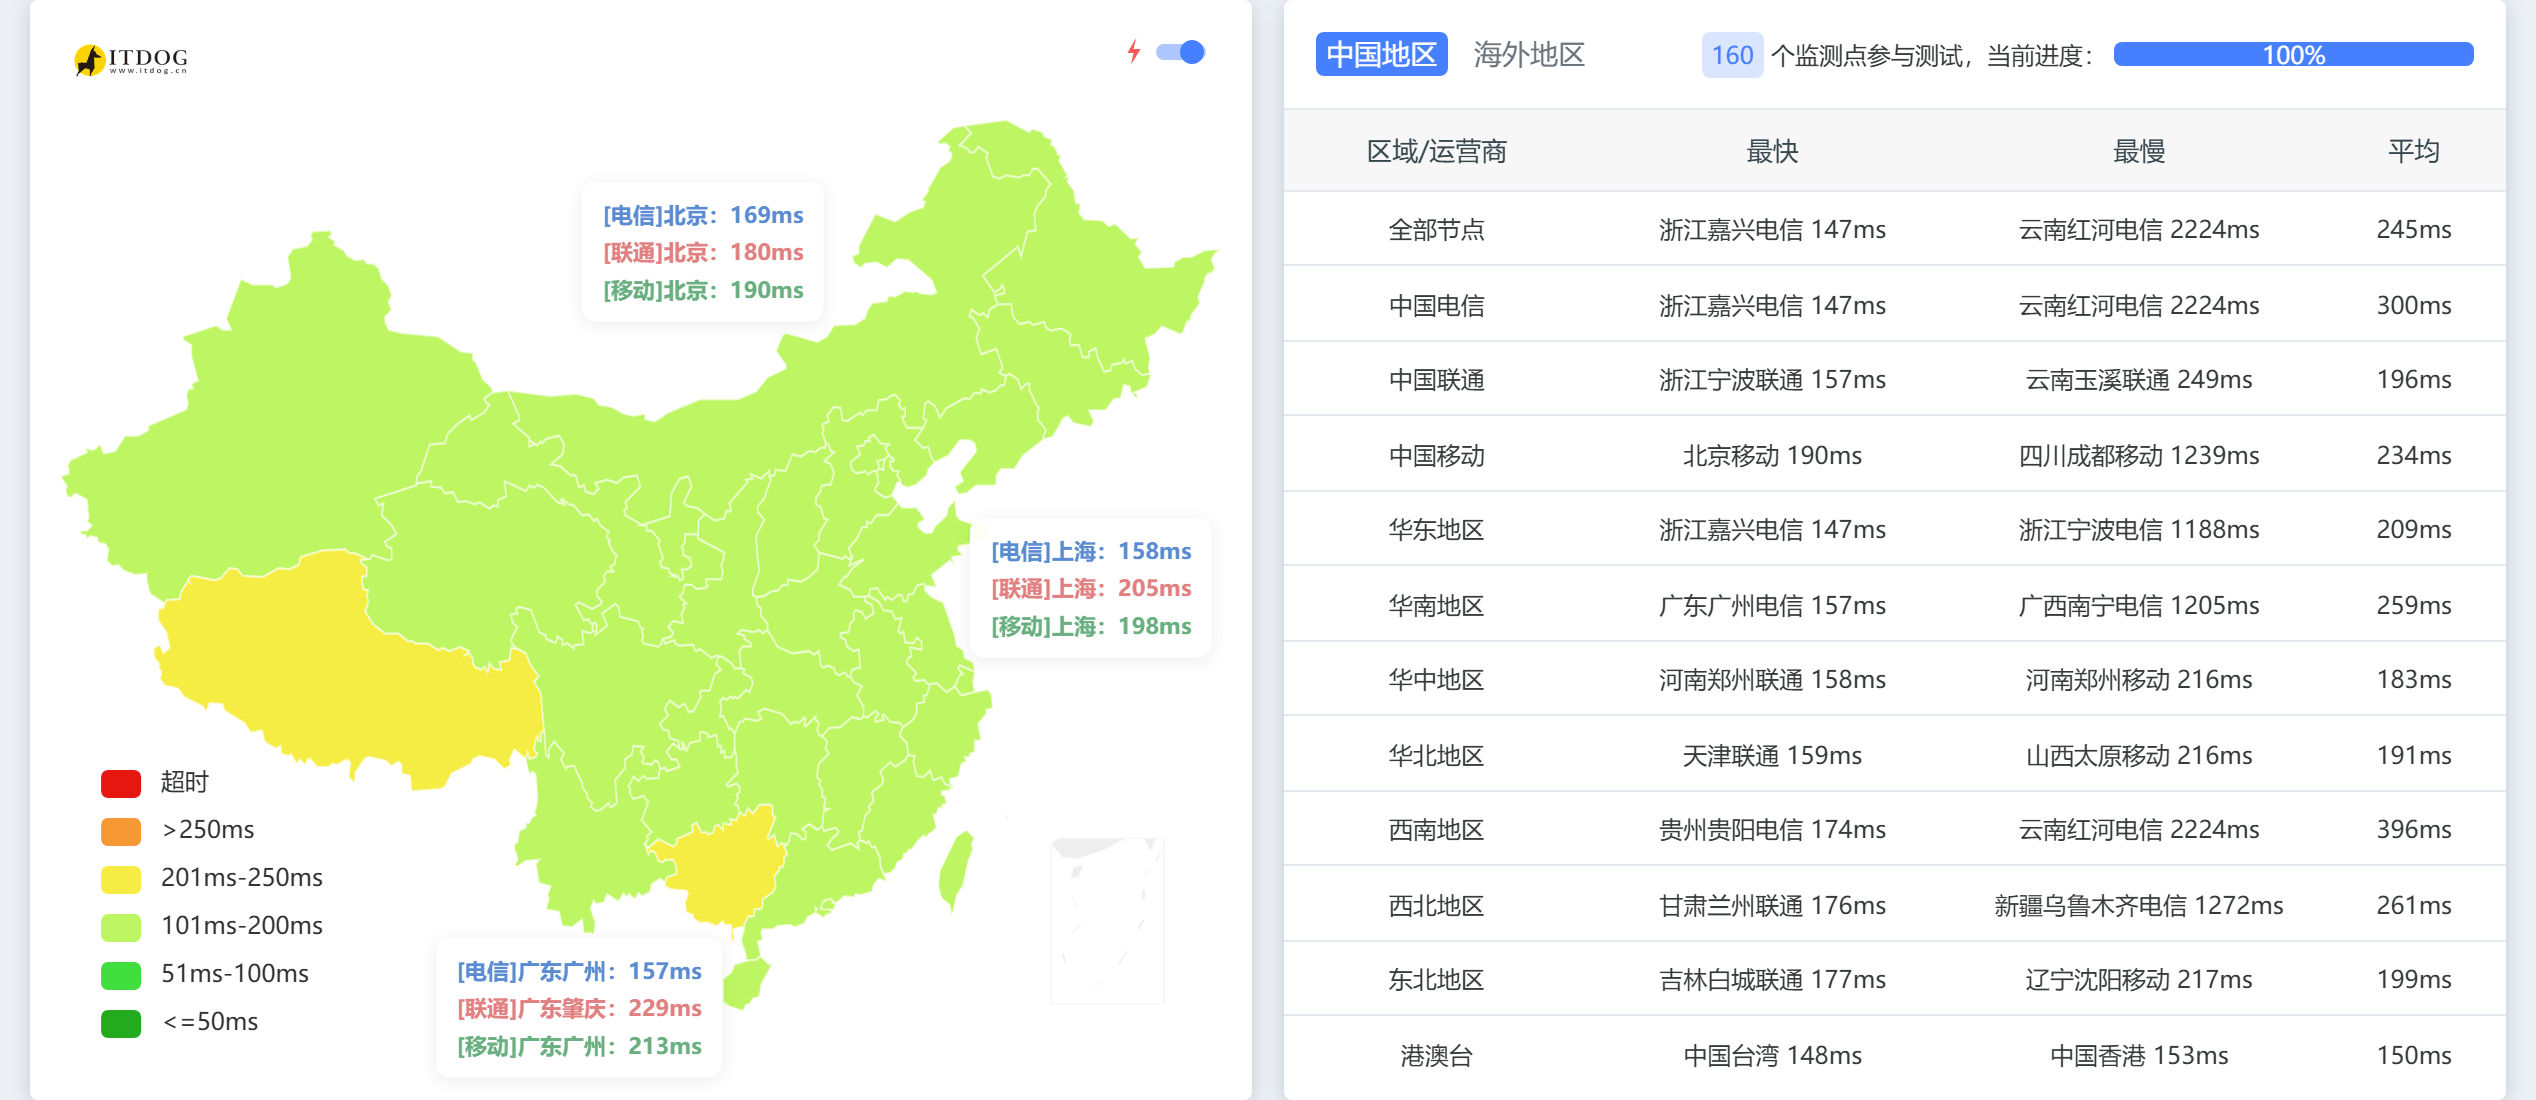The height and width of the screenshot is (1100, 2536).
Task: Click the 华北地区 row label
Action: pos(1436,755)
